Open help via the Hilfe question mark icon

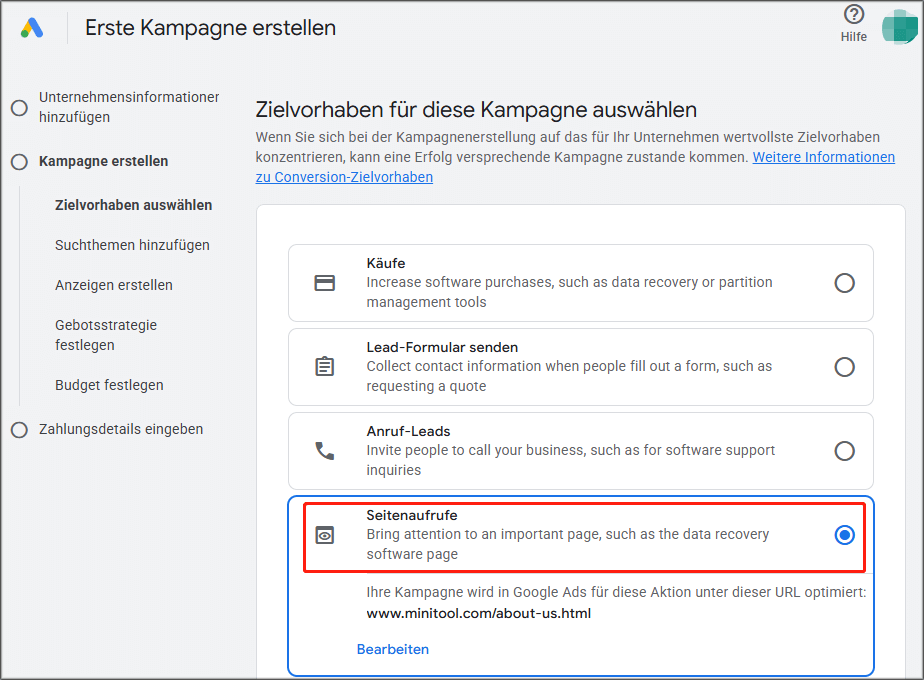click(853, 15)
